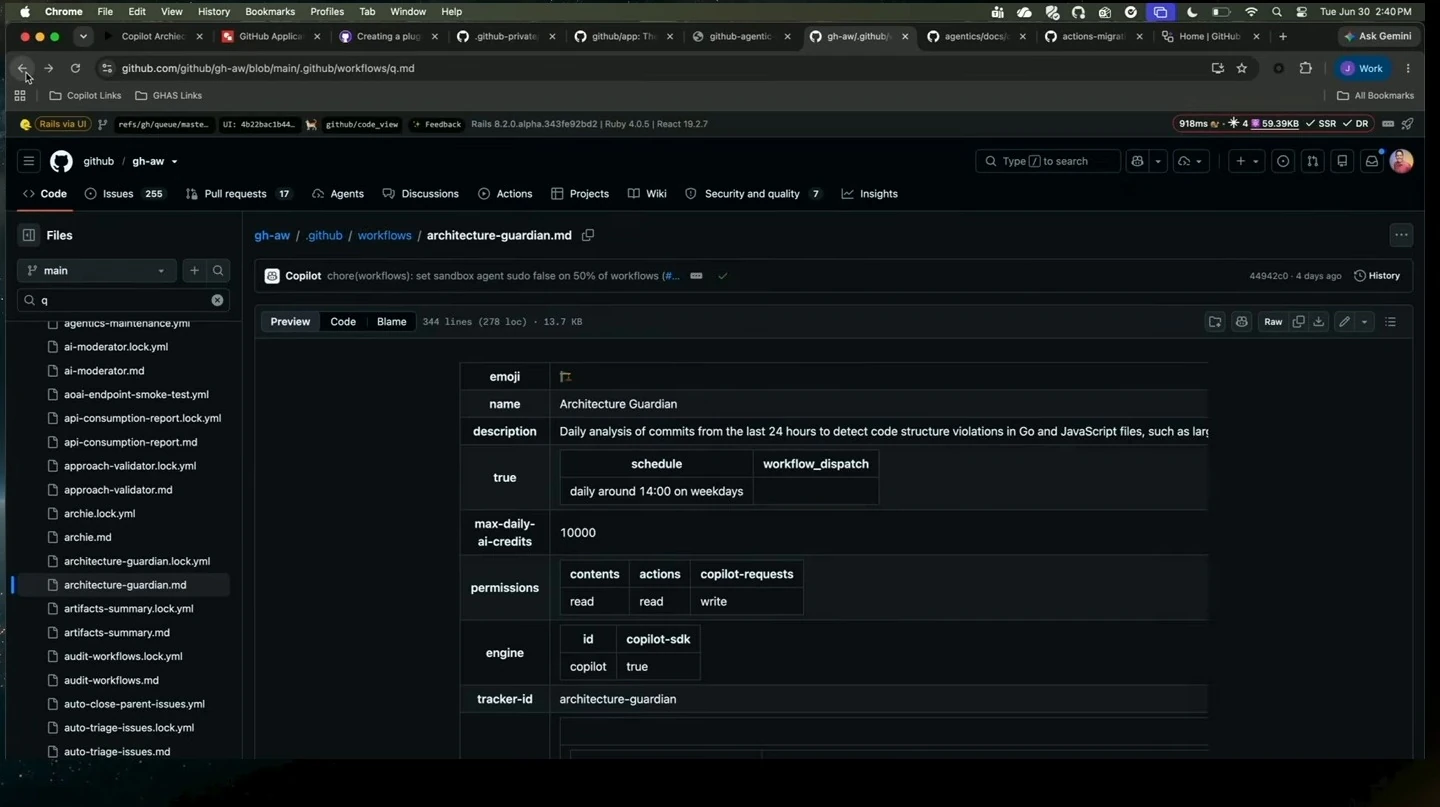
Task: Open pull requests icon in GitHub header
Action: pyautogui.click(x=1312, y=161)
